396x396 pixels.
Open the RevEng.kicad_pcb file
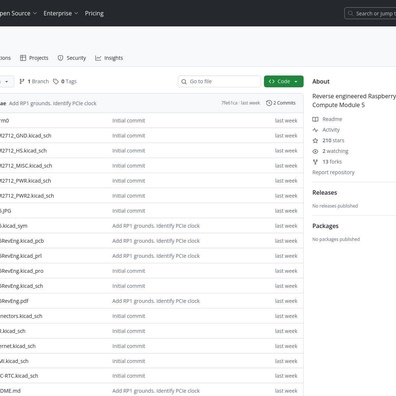[22, 241]
